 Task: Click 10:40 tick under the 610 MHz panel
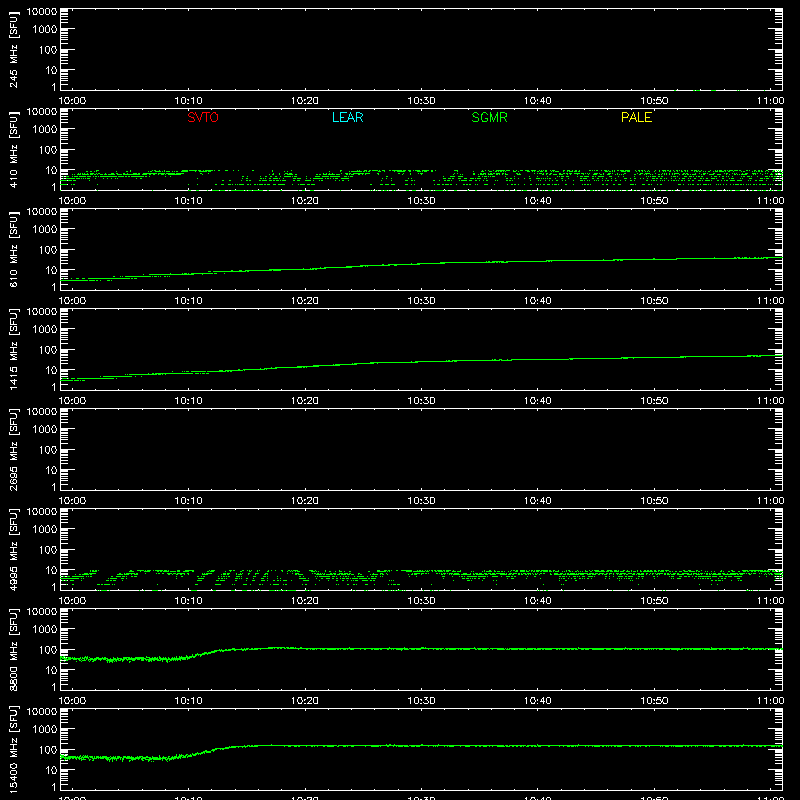pyautogui.click(x=538, y=301)
